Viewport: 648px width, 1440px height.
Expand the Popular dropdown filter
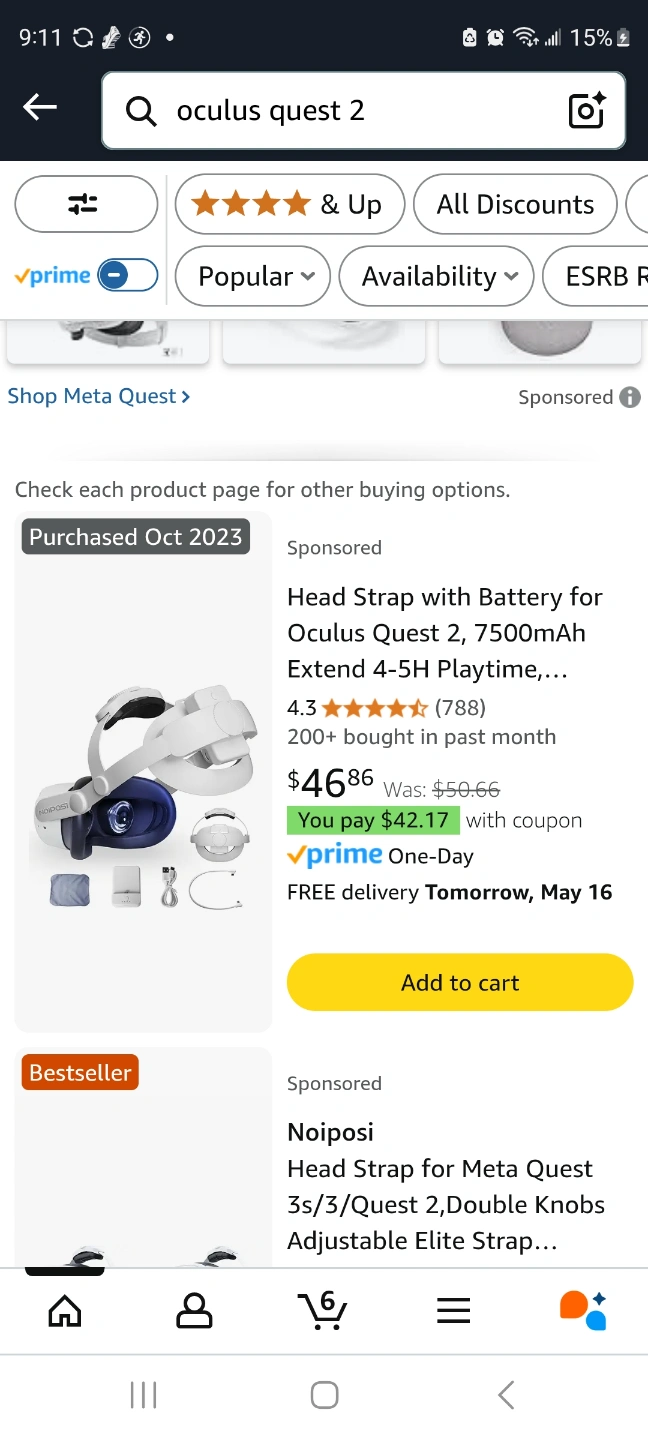(254, 276)
